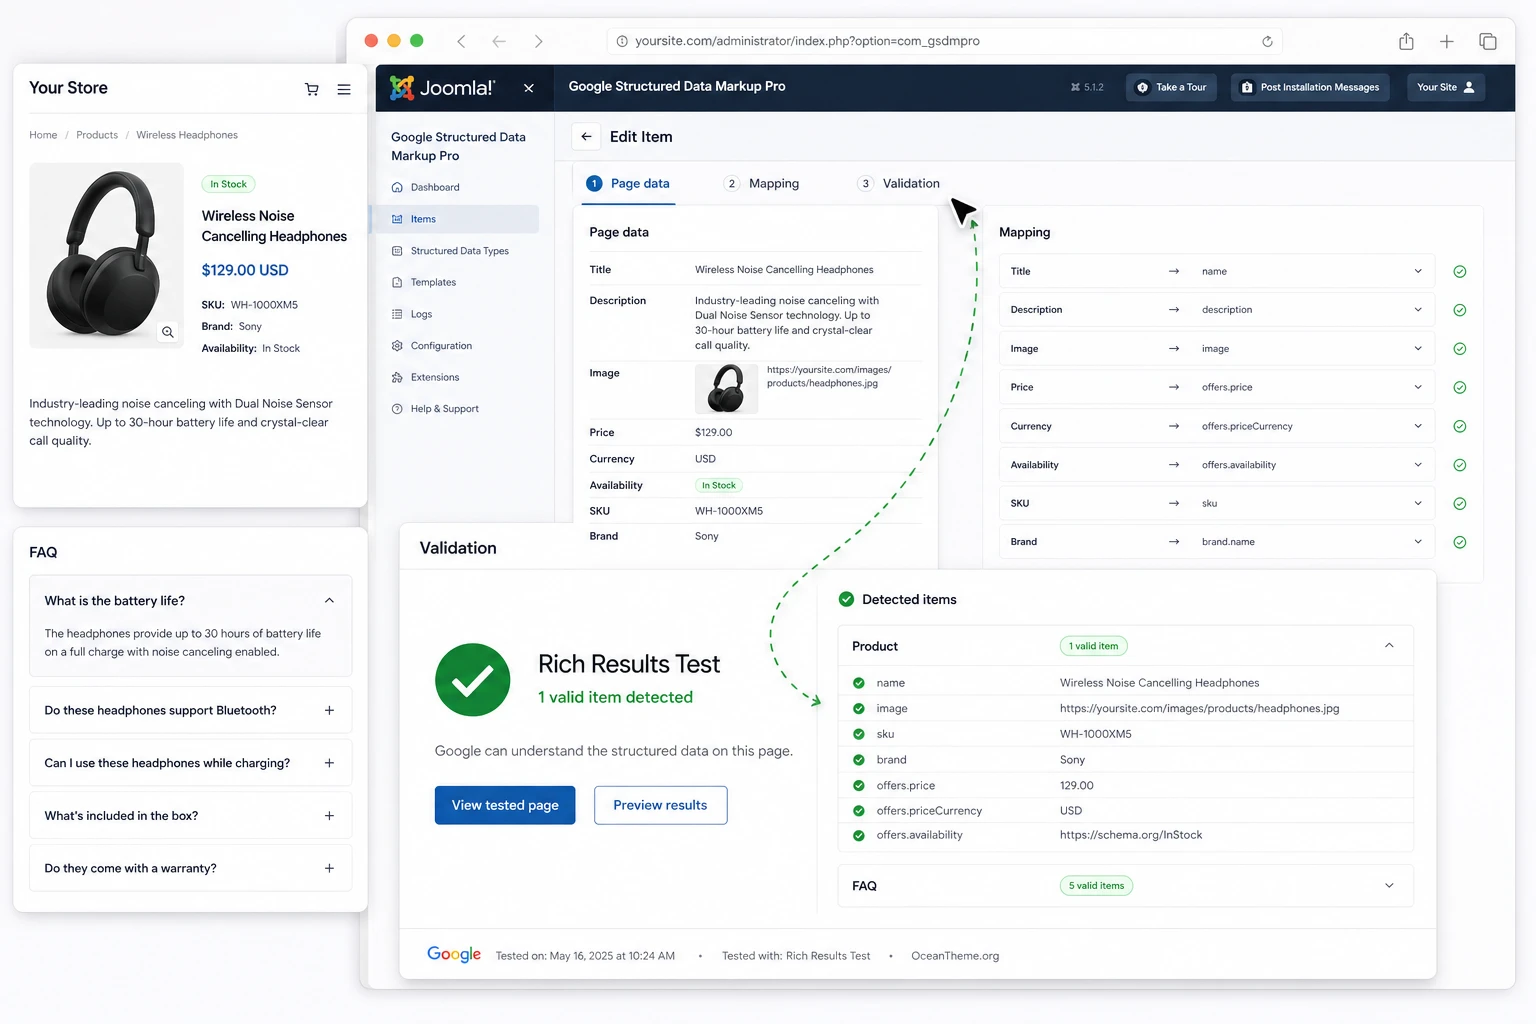Open Items in the sidebar

454,219
